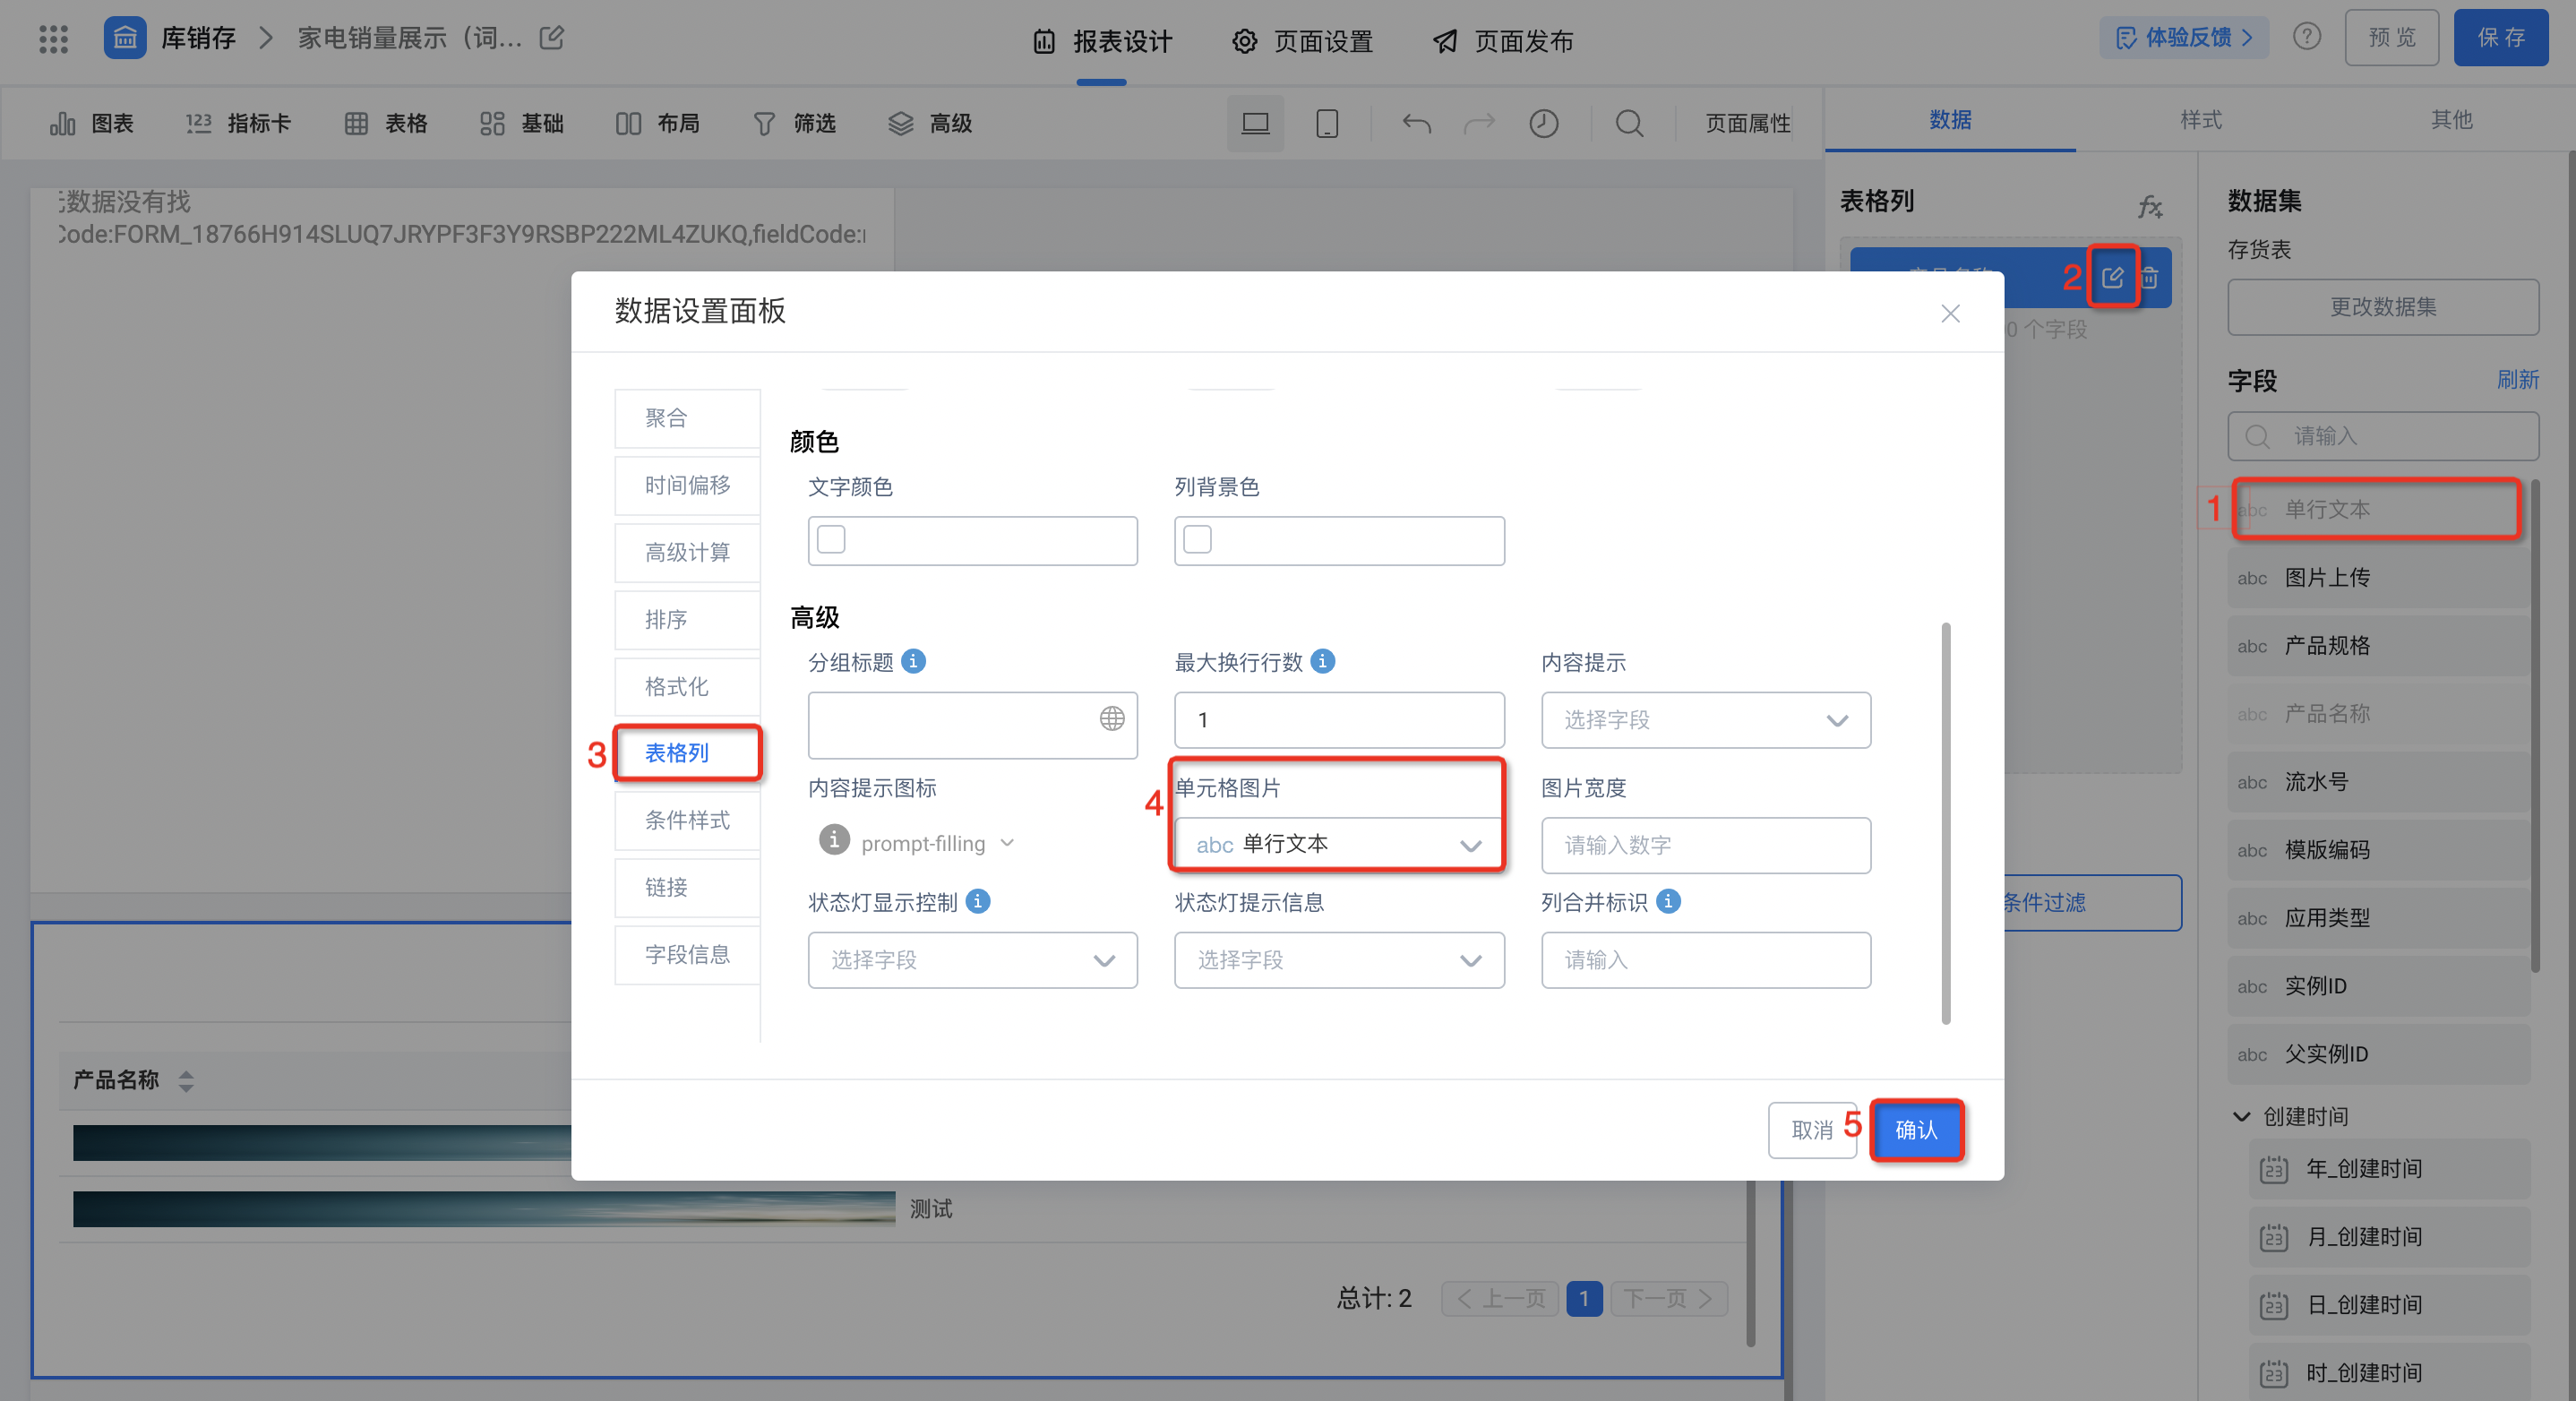Screen dimensions: 2576x1401
Task: Open 高级 component menu
Action: (x=930, y=123)
